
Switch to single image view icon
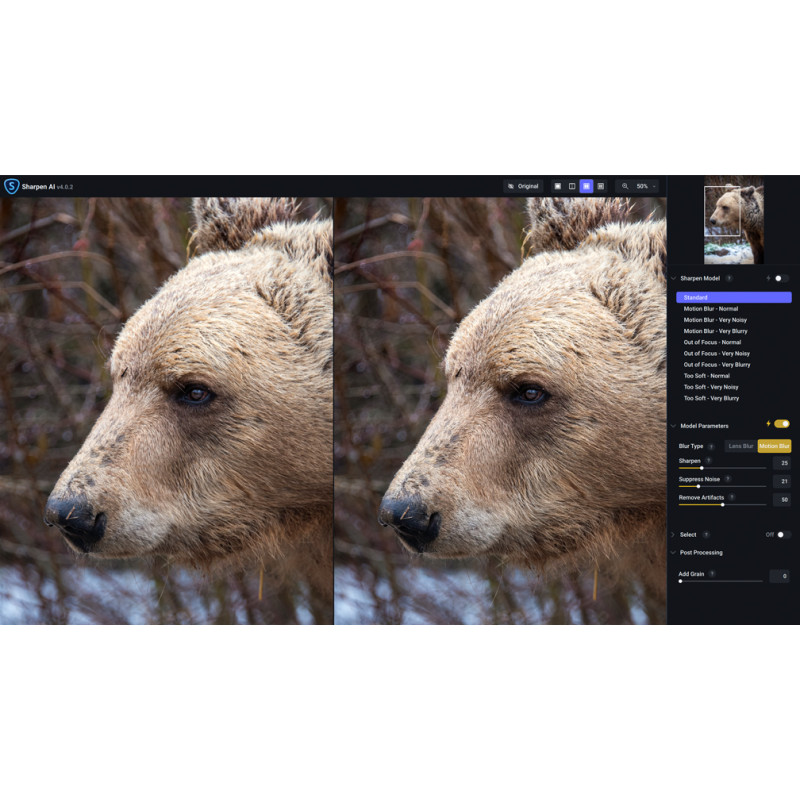tap(558, 186)
